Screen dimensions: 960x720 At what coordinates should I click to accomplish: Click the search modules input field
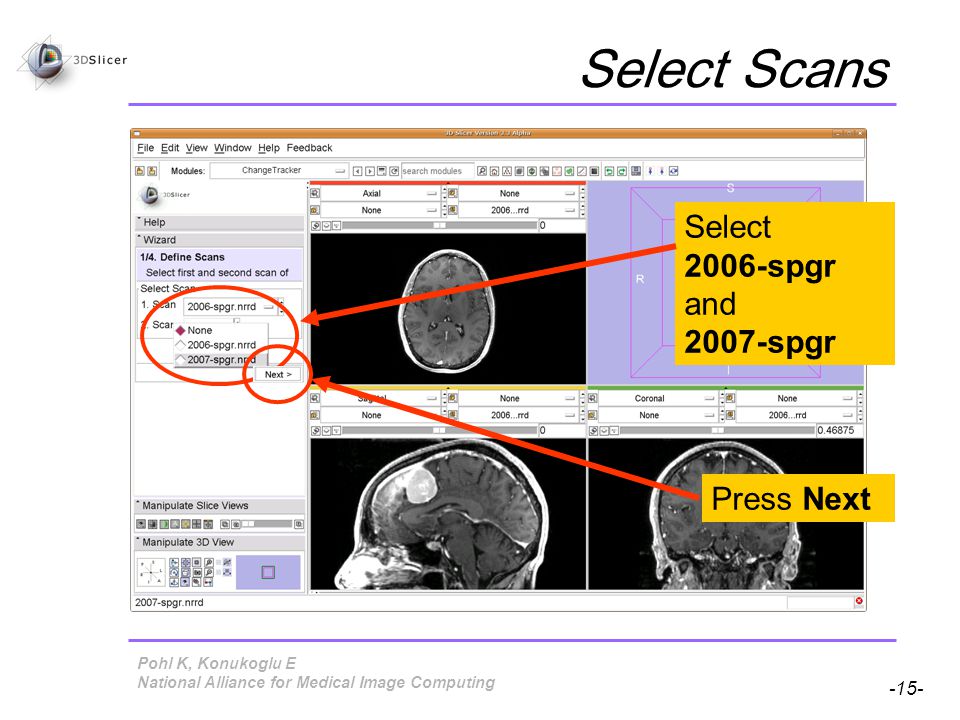point(437,171)
